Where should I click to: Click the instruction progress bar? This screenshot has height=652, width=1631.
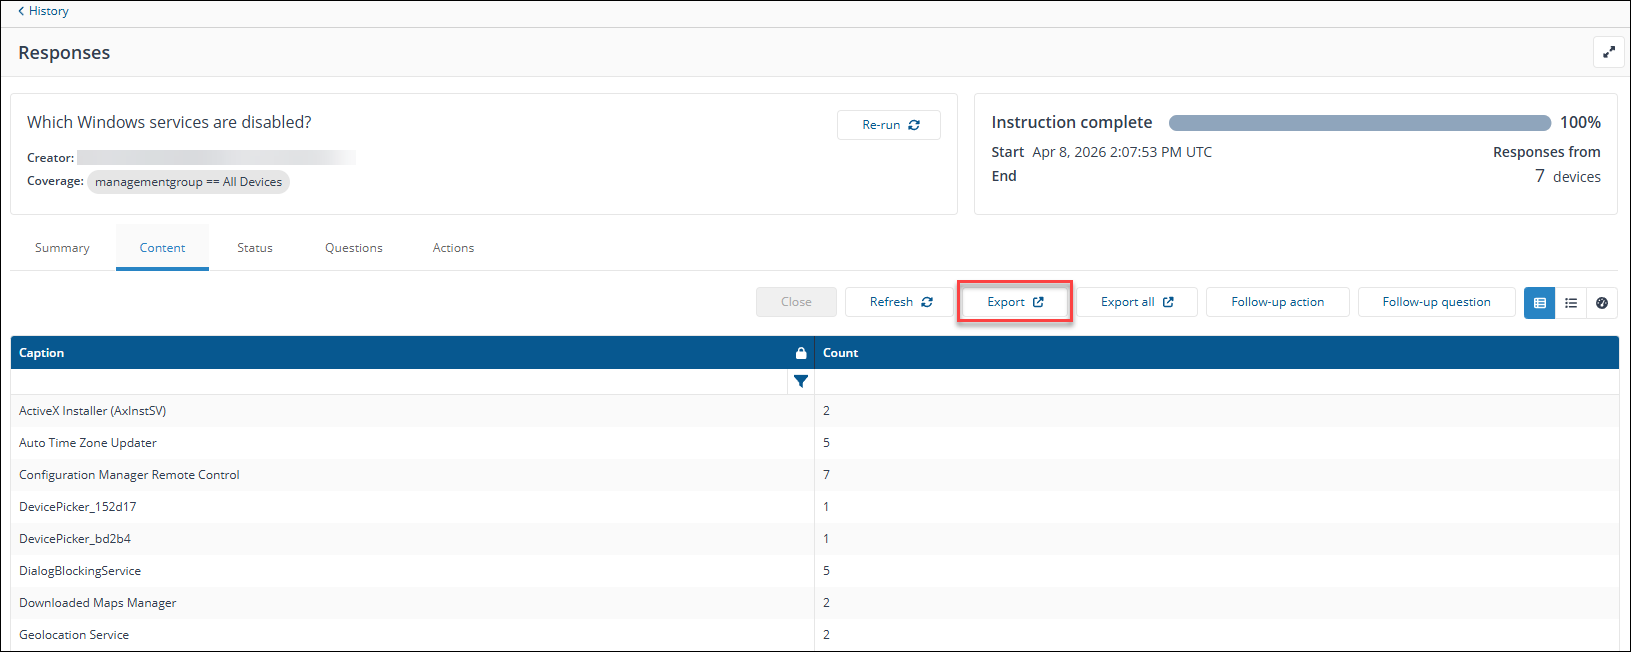tap(1359, 123)
